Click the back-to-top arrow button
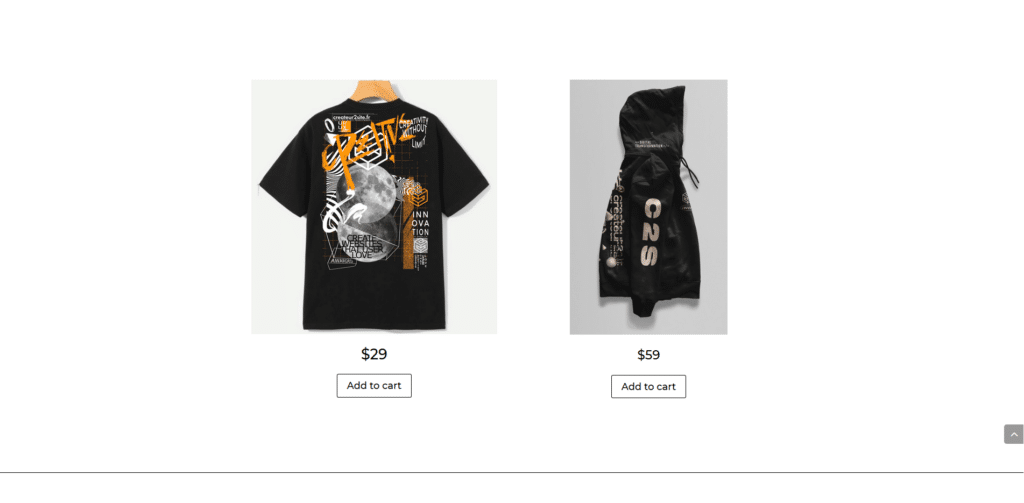This screenshot has width=1024, height=503. [1014, 434]
